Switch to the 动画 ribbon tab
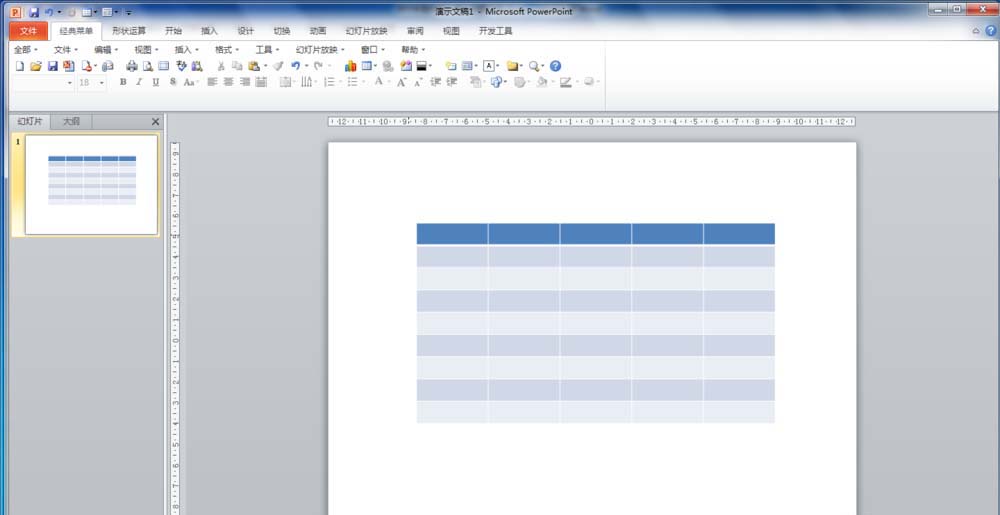This screenshot has height=515, width=1000. tap(318, 31)
